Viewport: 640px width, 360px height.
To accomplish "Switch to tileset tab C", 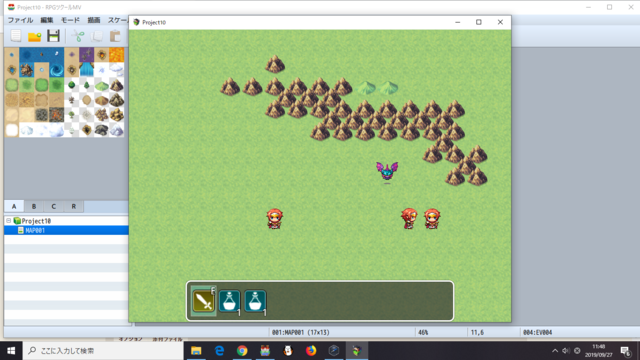I will (x=53, y=206).
